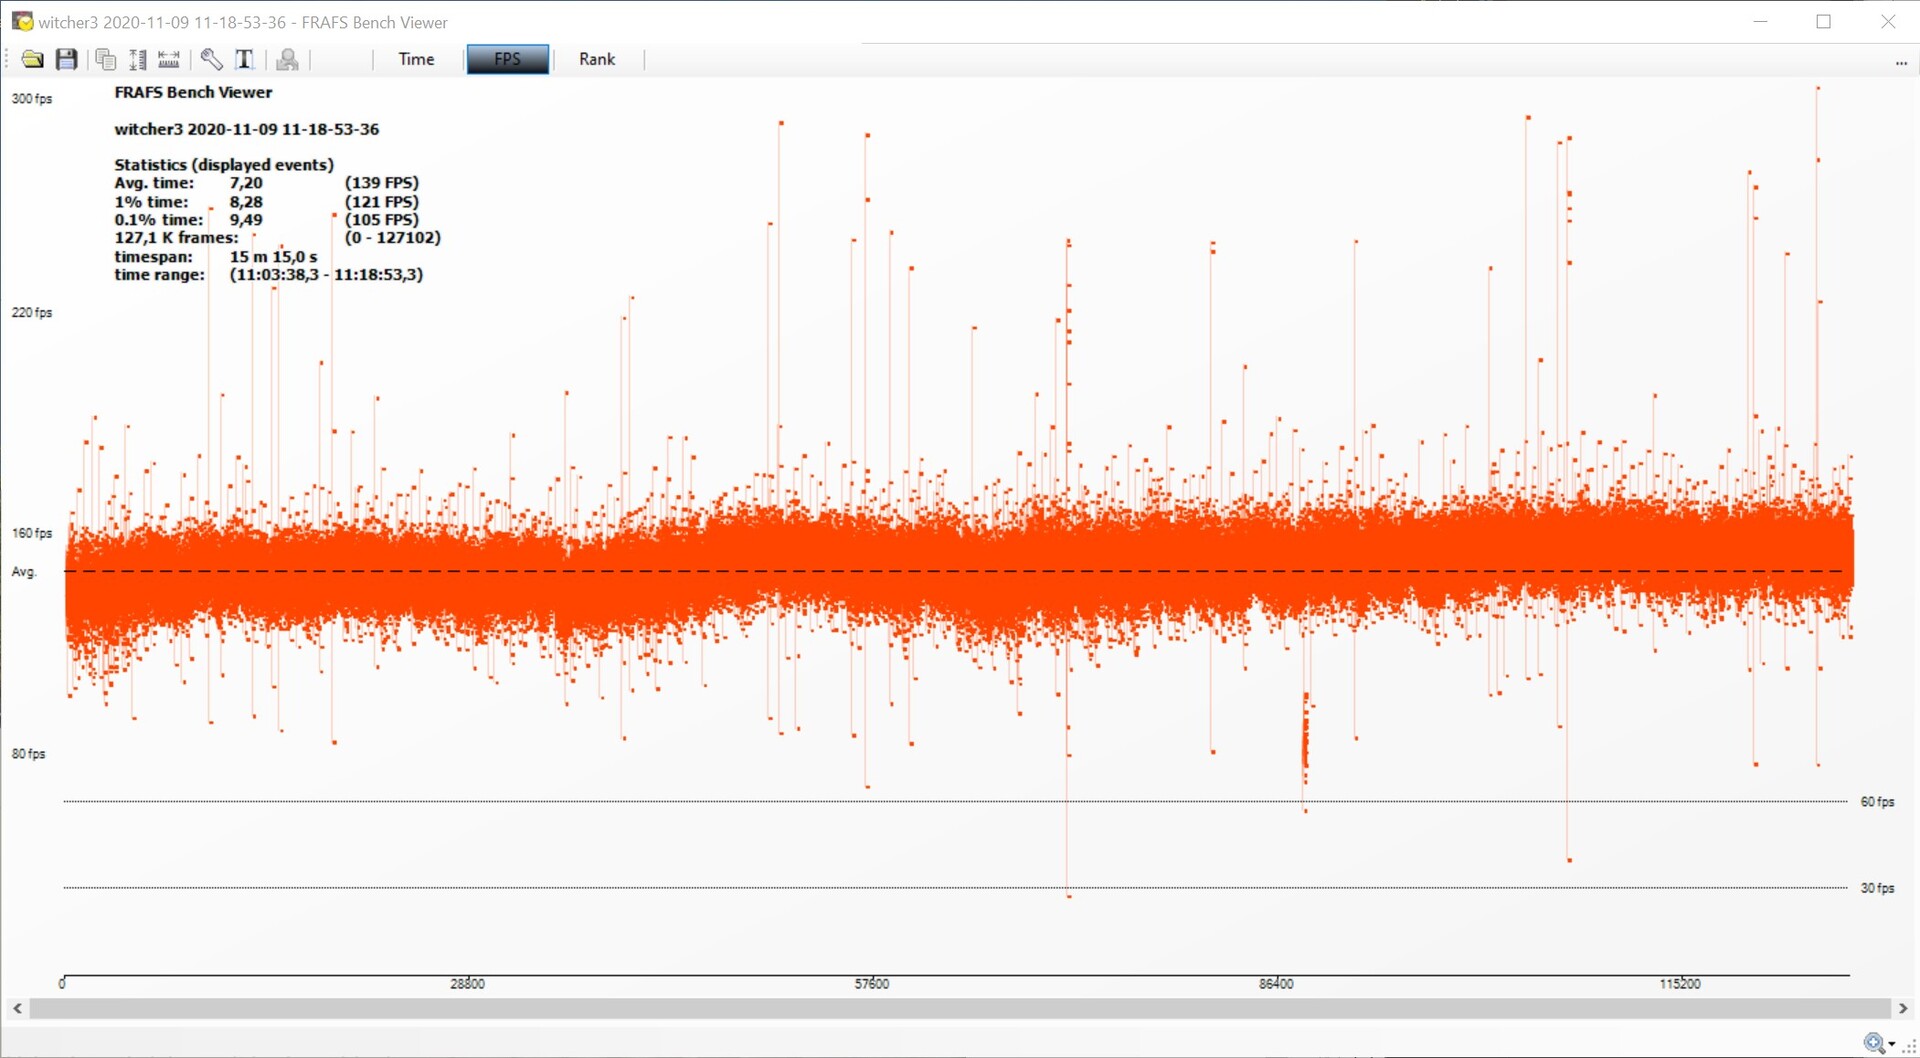Click the grayed-out user stamp icon
Viewport: 1920px width, 1058px height.
point(288,60)
